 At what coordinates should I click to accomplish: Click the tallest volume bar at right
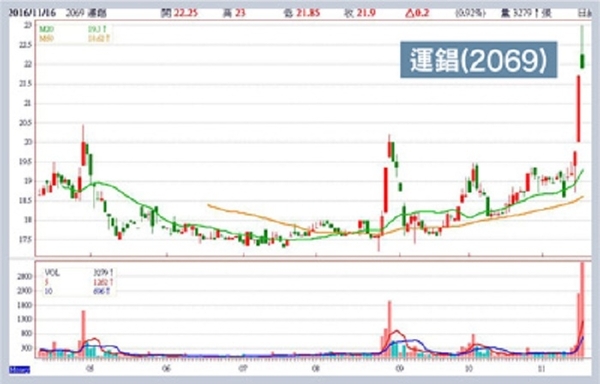coord(582,310)
